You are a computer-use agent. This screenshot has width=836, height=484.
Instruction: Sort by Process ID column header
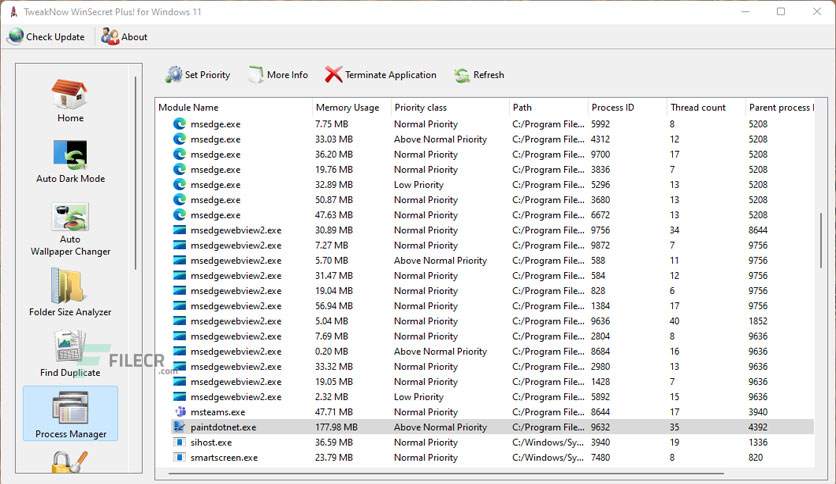point(613,107)
